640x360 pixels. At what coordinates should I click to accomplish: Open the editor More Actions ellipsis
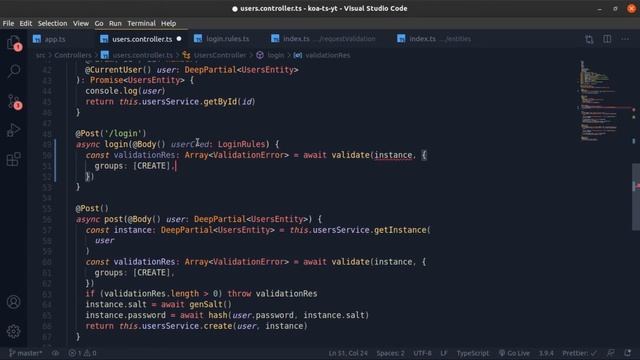[x=625, y=39]
